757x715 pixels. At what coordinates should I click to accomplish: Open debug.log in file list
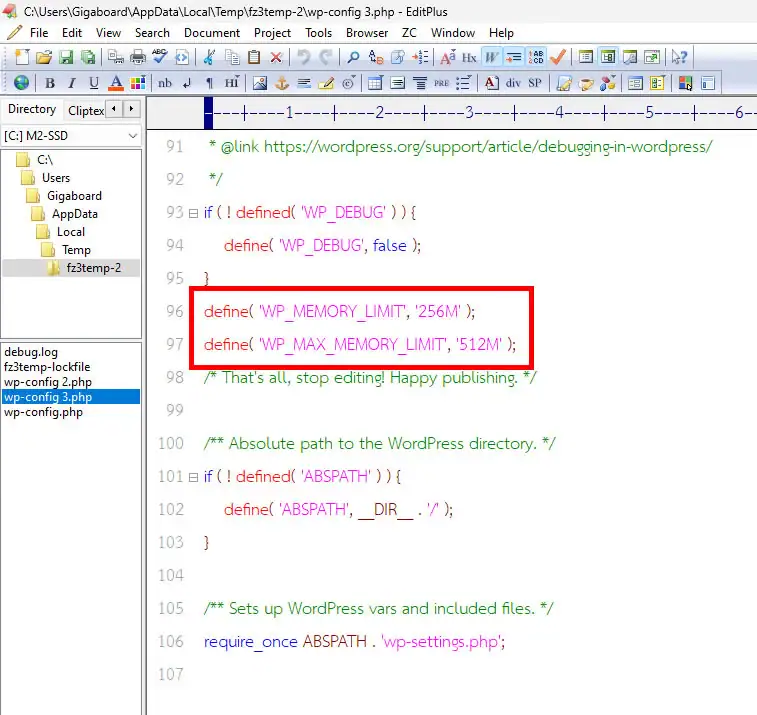coord(31,352)
